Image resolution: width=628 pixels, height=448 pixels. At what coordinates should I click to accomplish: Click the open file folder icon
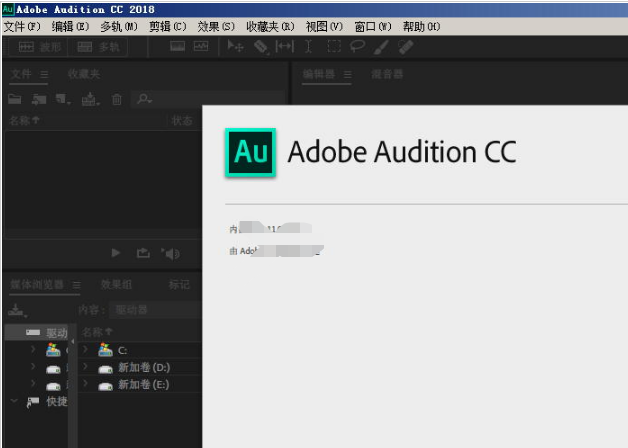tap(15, 99)
